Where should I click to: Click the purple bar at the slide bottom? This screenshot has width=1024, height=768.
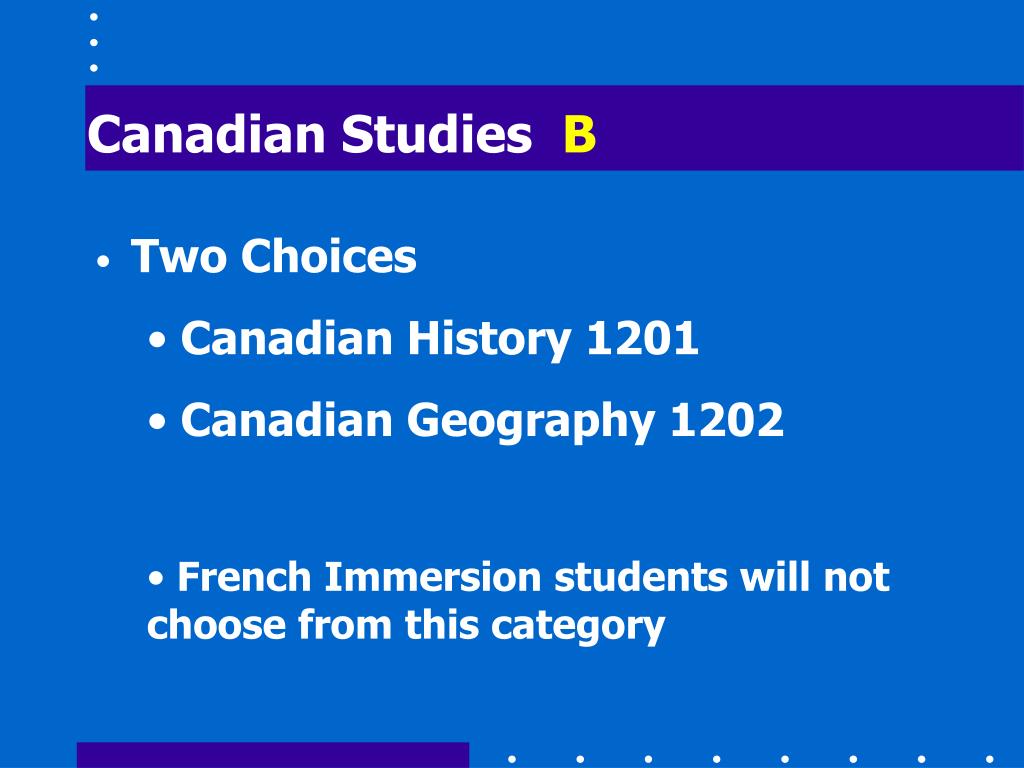coord(273,755)
